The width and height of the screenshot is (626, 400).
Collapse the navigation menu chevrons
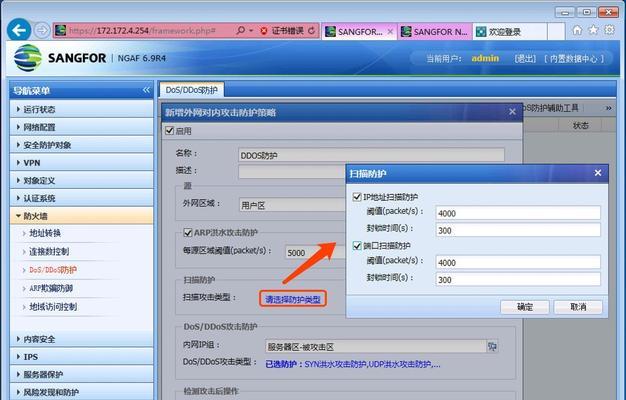point(147,90)
